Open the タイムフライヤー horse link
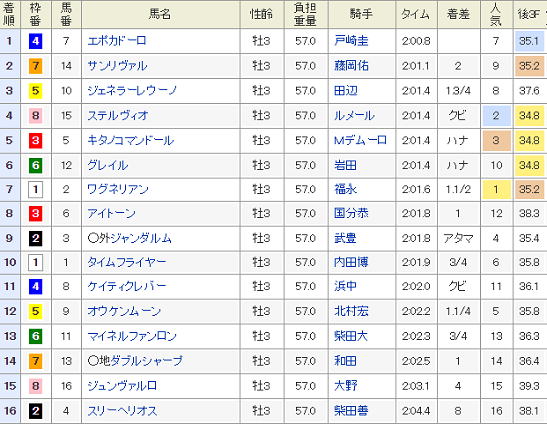The width and height of the screenshot is (547, 424). (127, 262)
